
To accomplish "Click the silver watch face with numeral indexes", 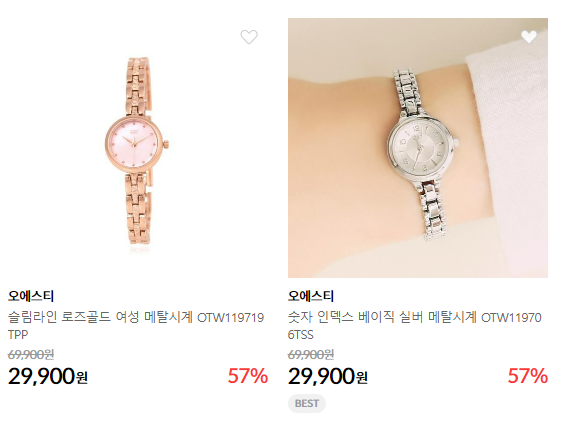I will pos(420,148).
